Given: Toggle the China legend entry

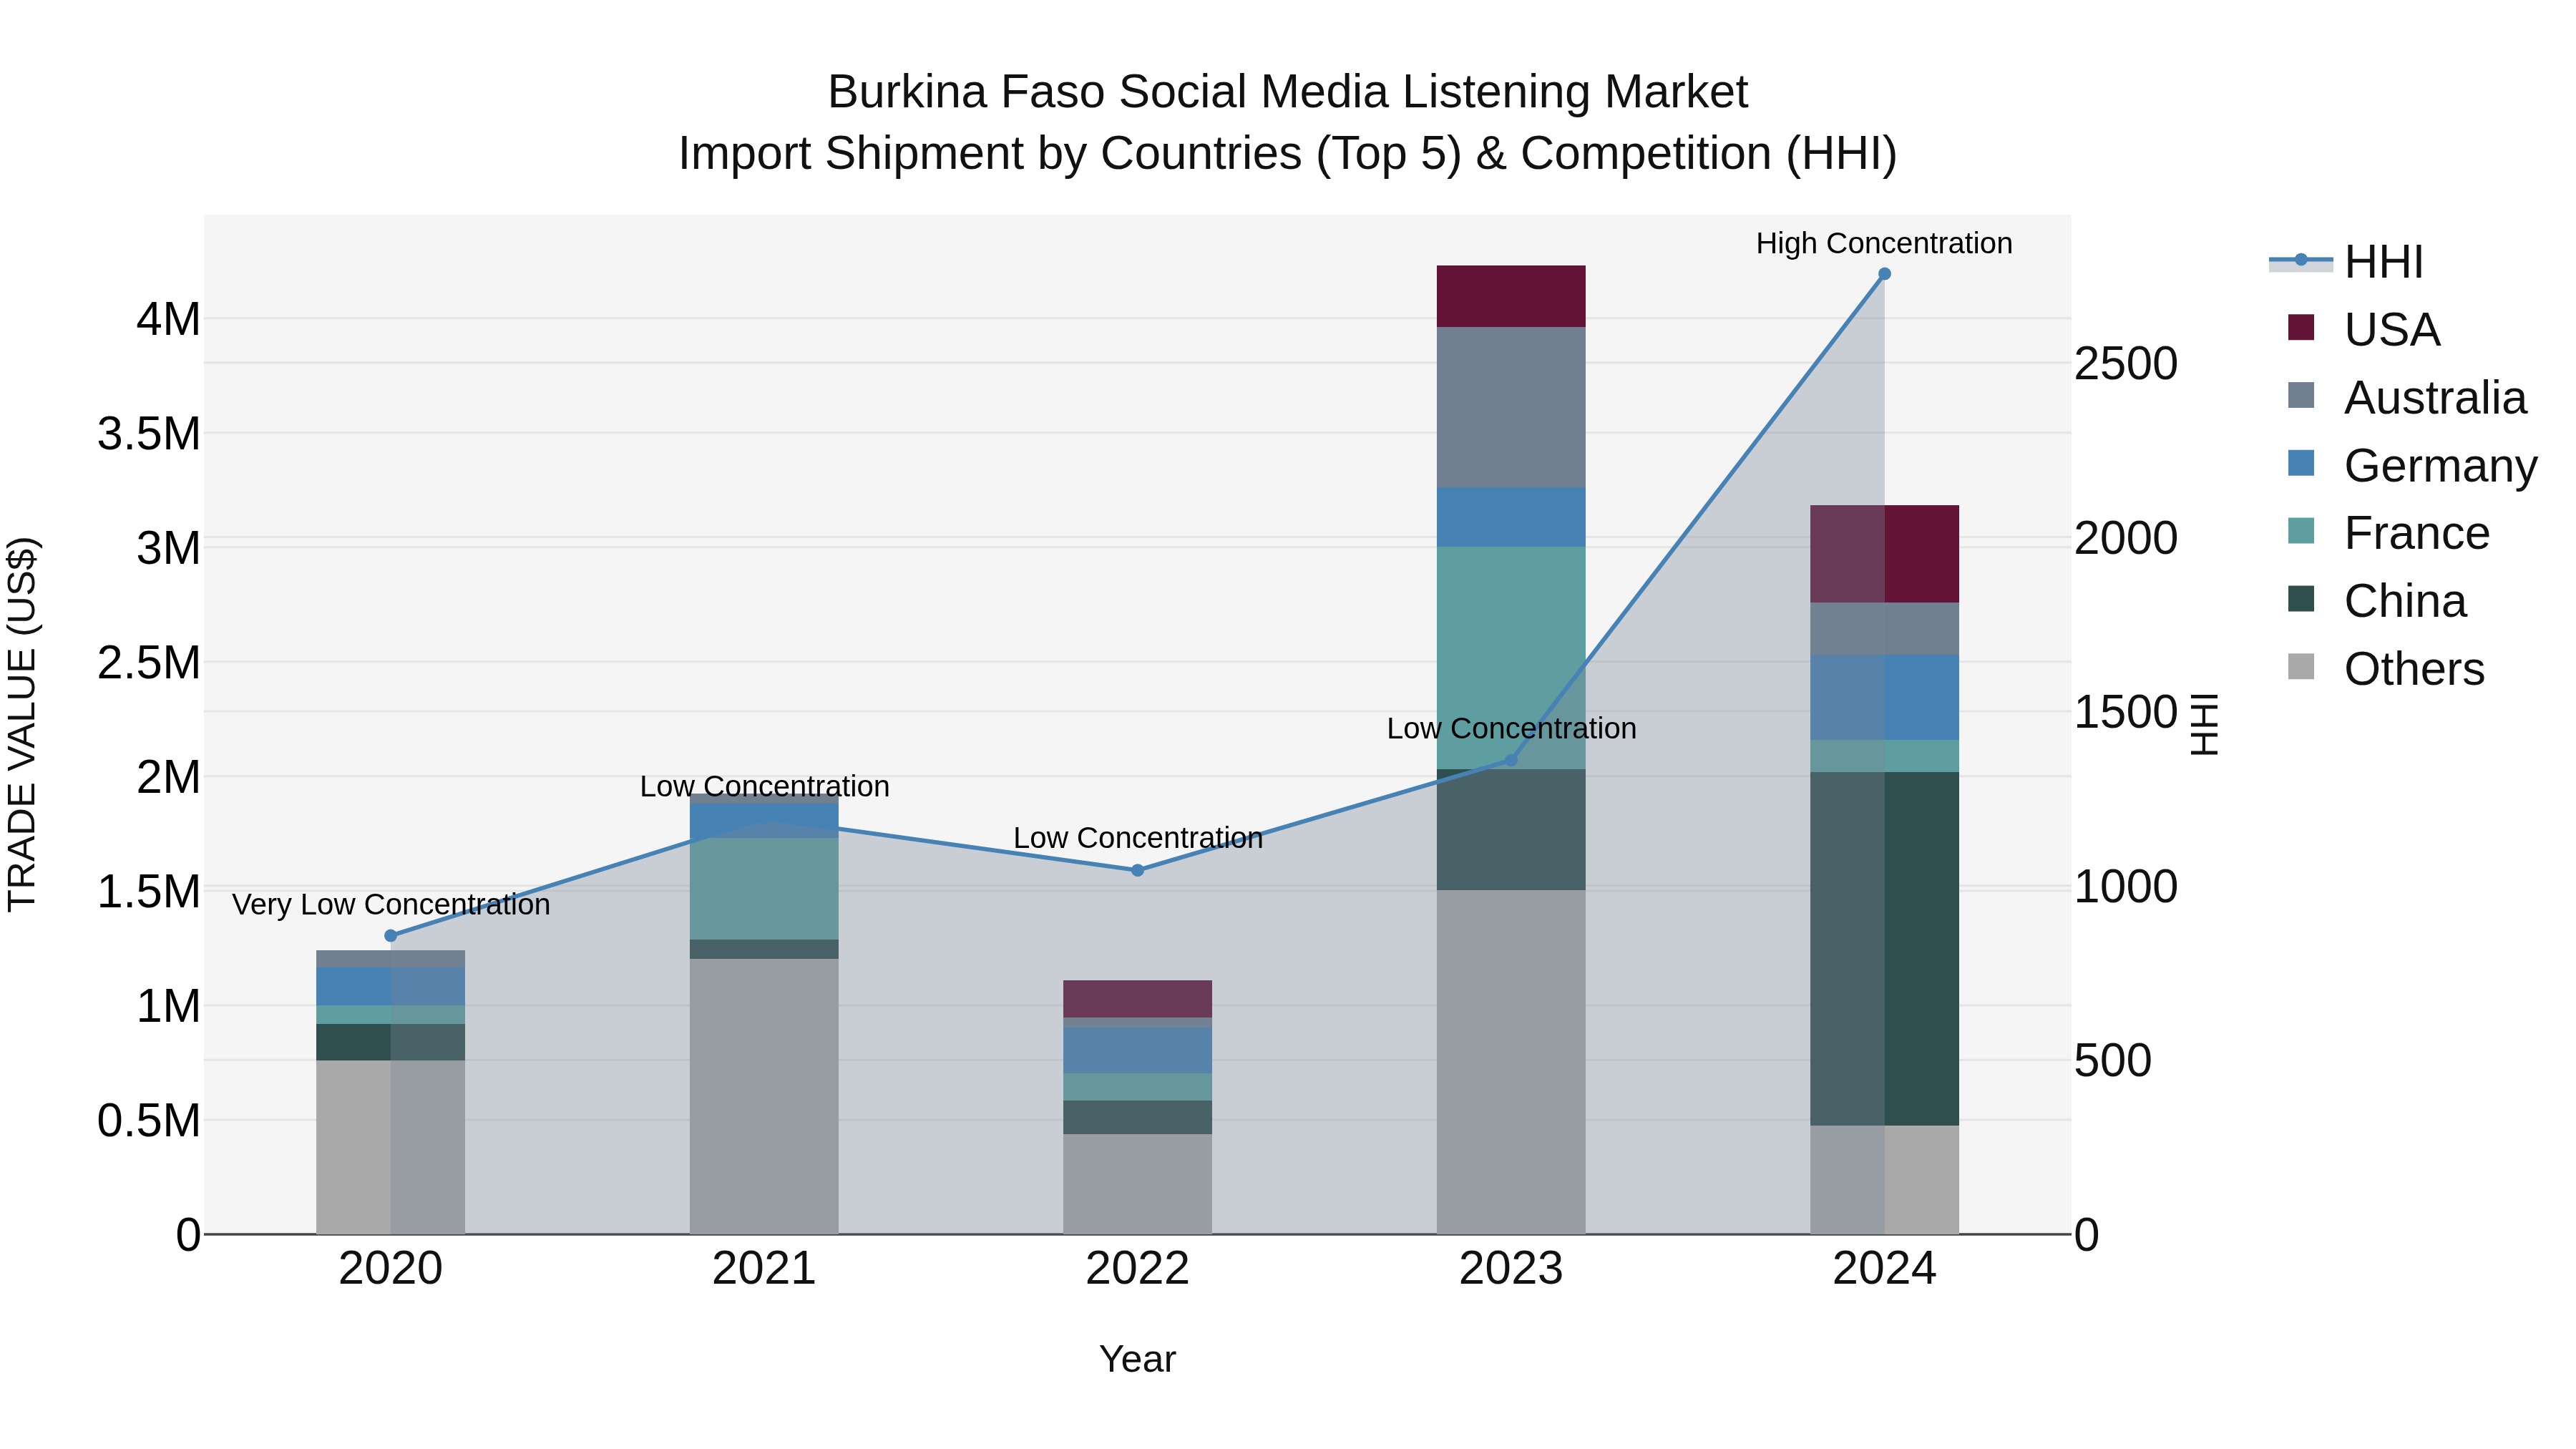Looking at the screenshot, I should tap(2377, 601).
